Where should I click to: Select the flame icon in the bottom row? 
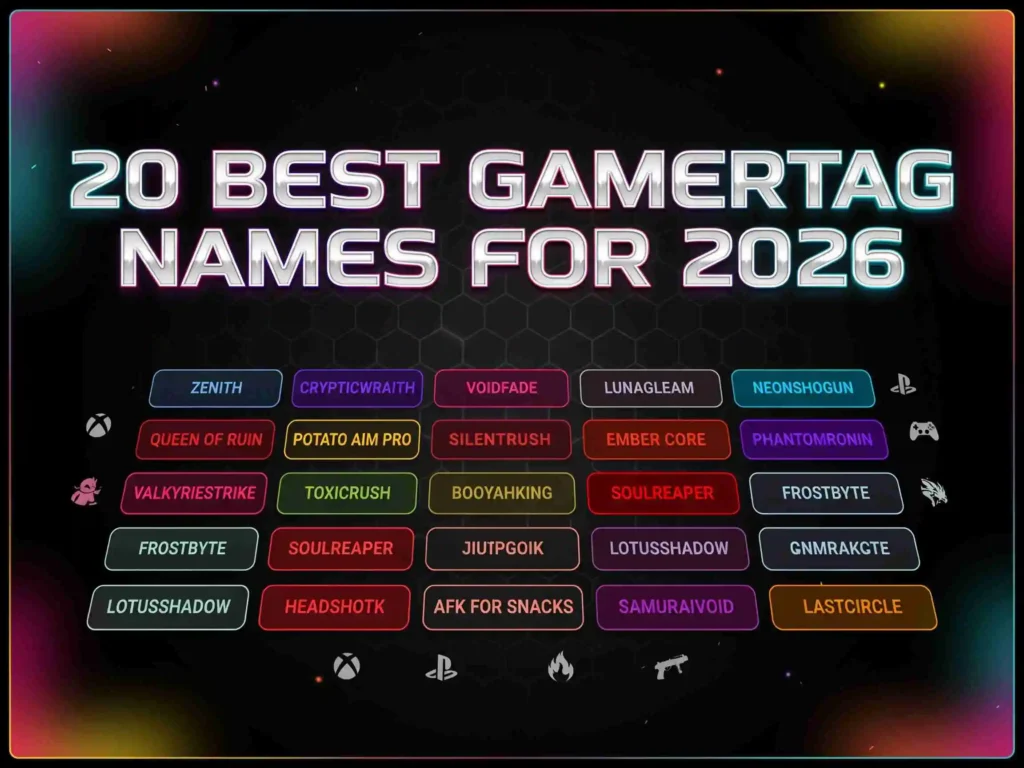click(x=561, y=667)
